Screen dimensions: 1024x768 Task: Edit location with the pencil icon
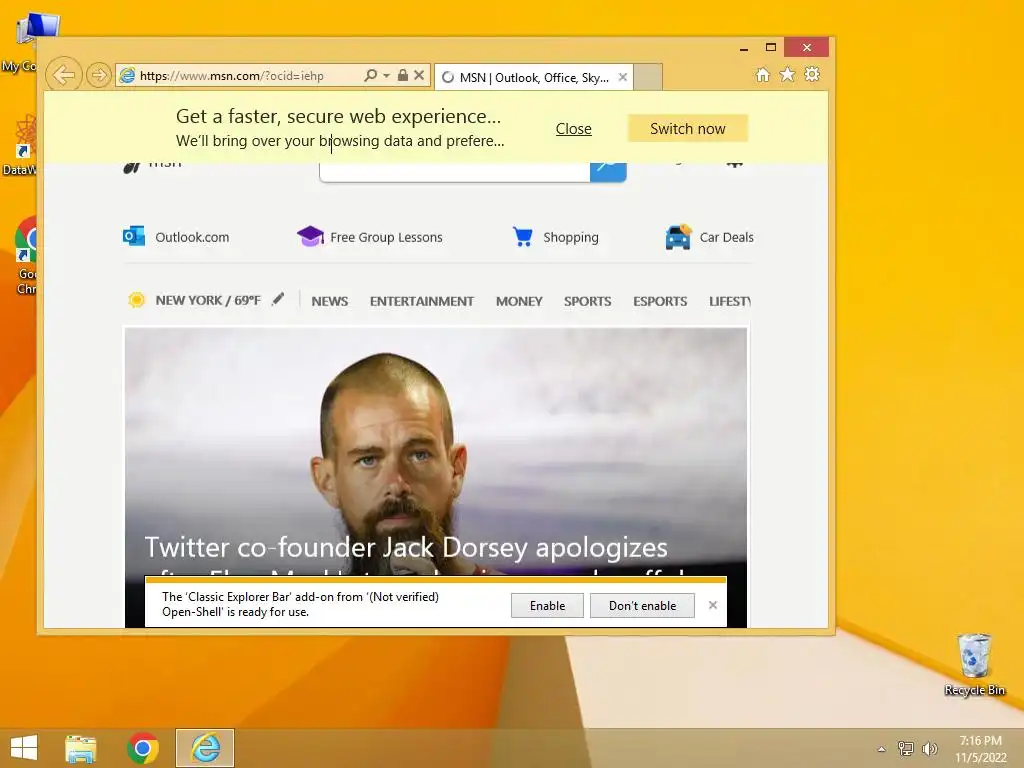click(x=278, y=299)
